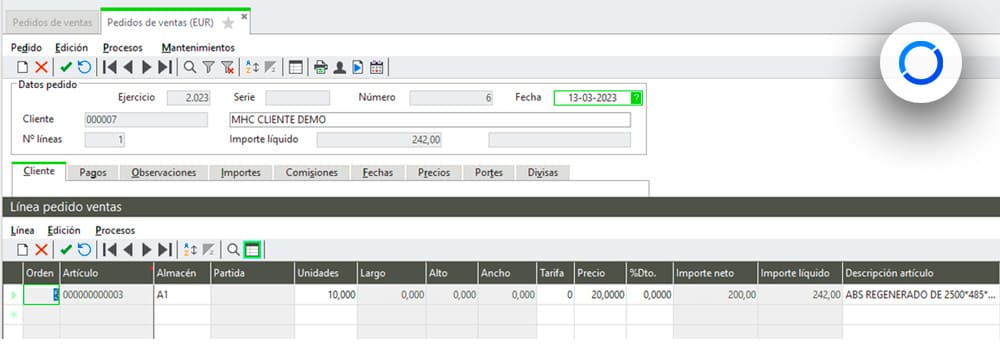The height and width of the screenshot is (360, 1000).
Task: Open the Línea menu
Action: click(22, 230)
